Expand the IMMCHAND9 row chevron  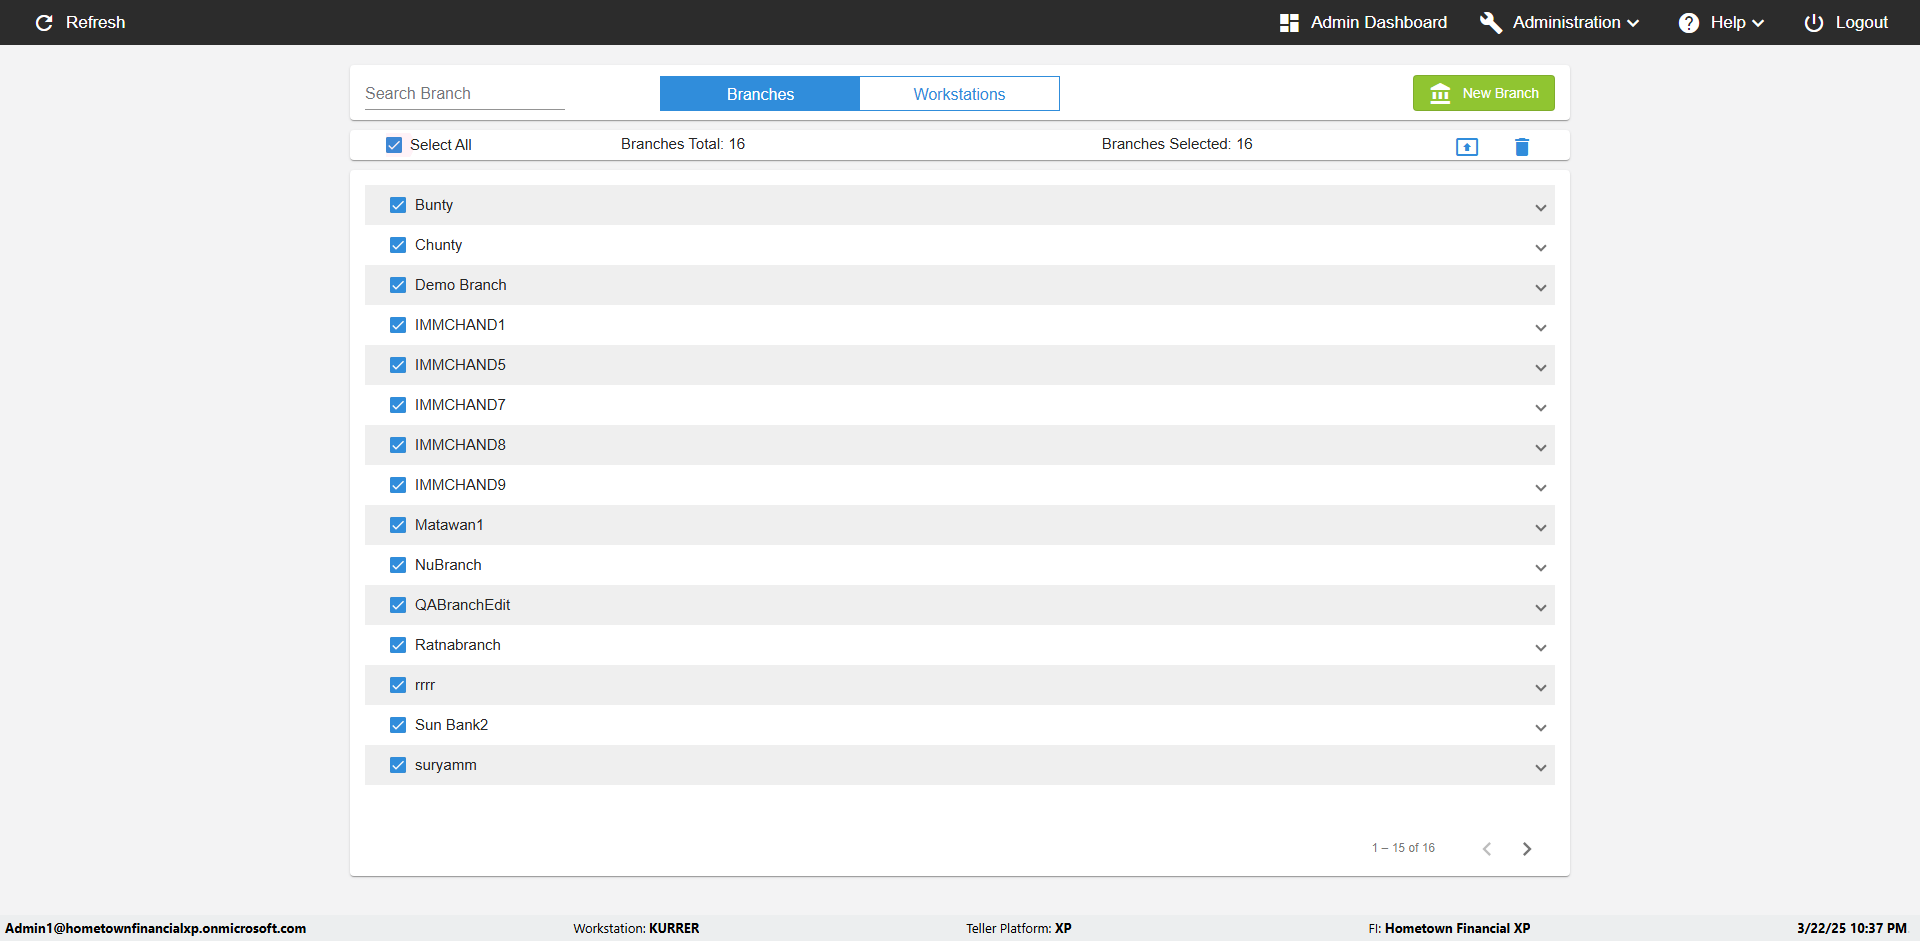1541,488
